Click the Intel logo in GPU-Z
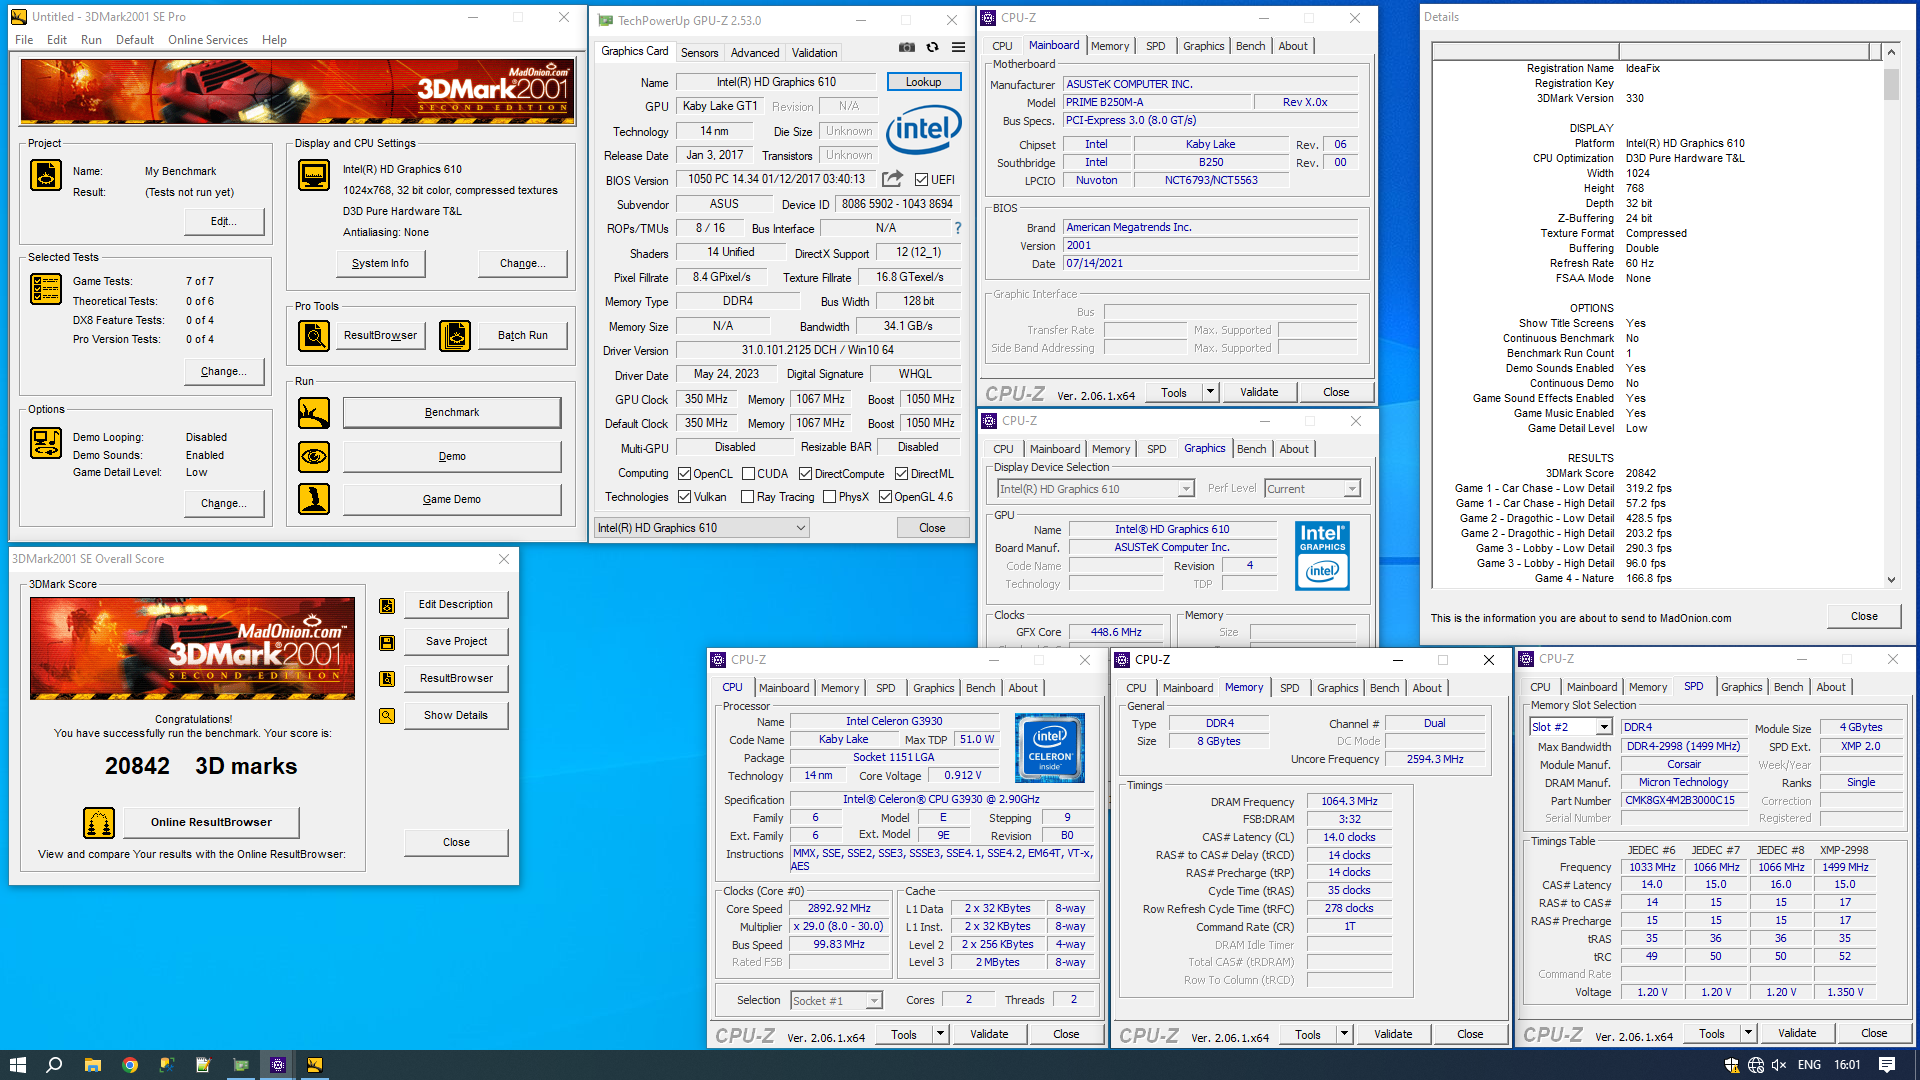Screen dimensions: 1920x1080 [923, 128]
